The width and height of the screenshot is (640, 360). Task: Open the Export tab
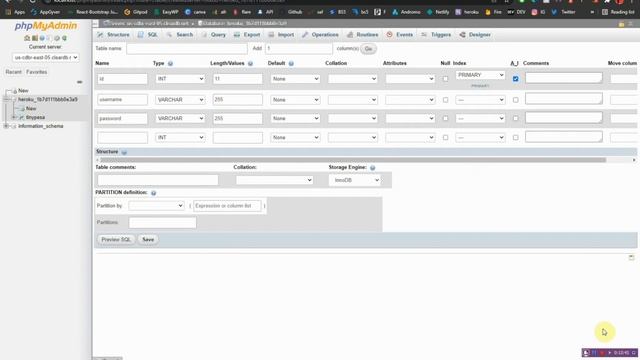(247, 35)
